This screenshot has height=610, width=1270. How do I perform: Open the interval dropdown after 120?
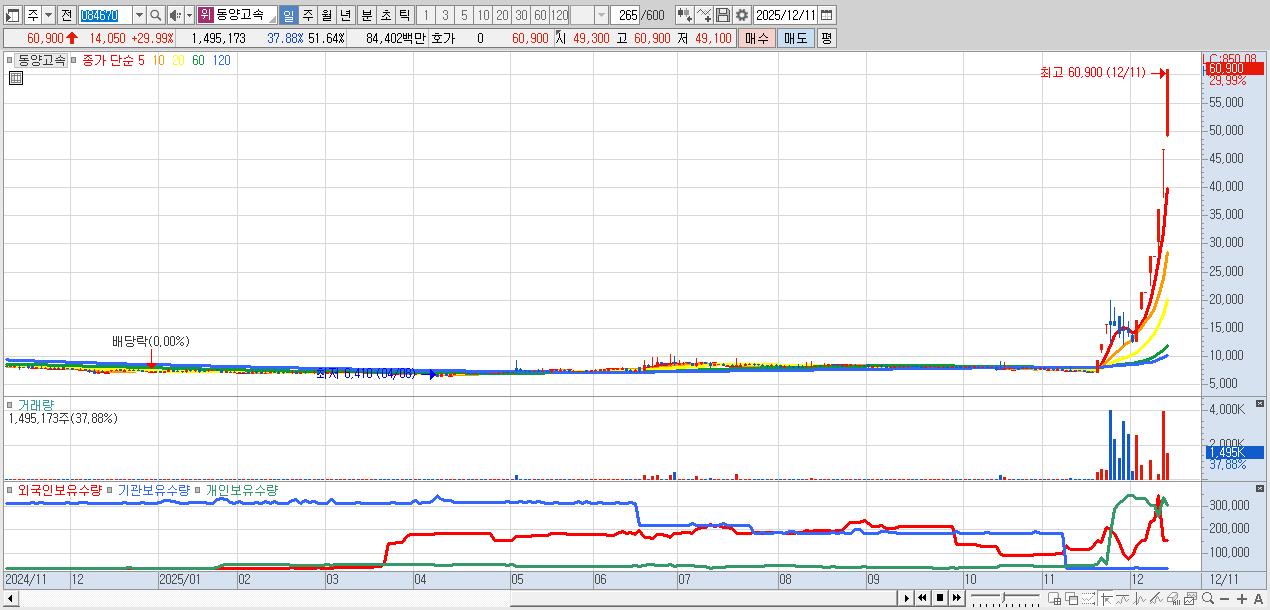point(601,15)
